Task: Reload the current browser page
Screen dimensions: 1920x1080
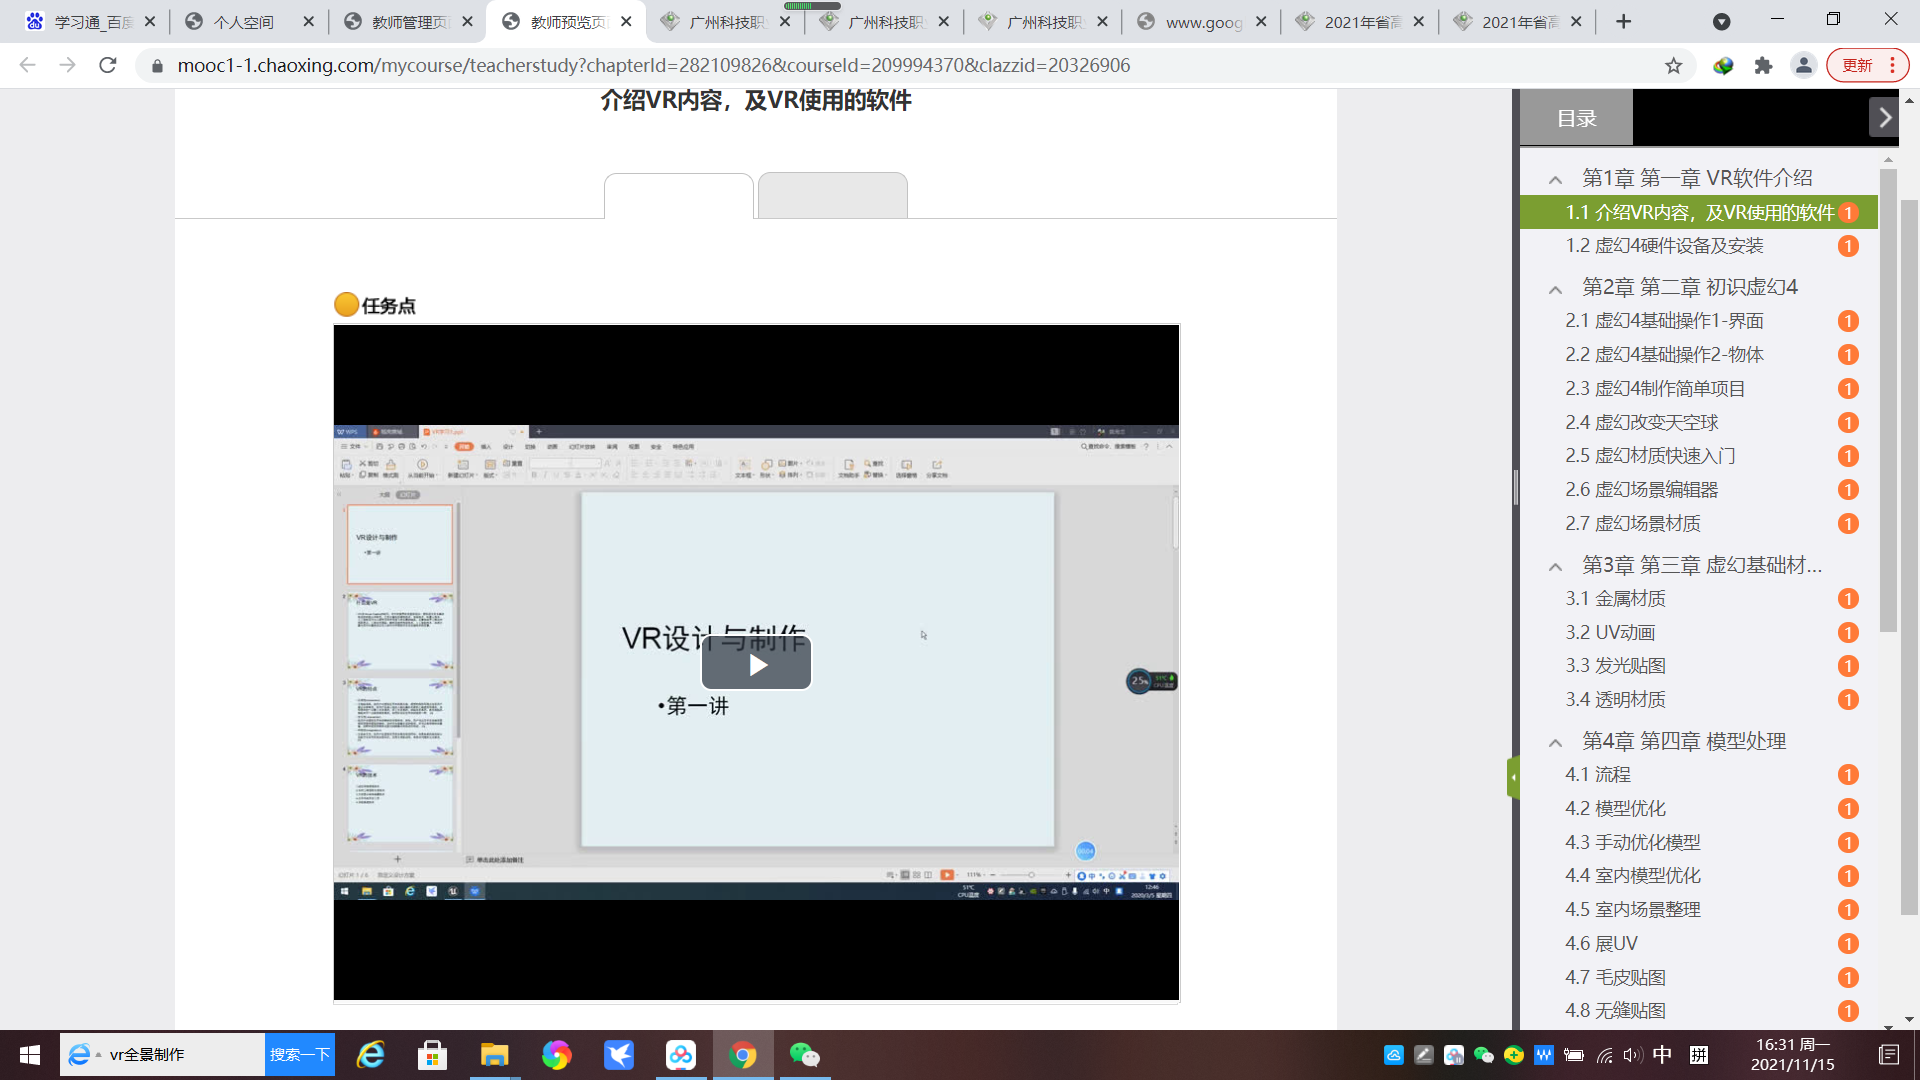Action: click(108, 65)
